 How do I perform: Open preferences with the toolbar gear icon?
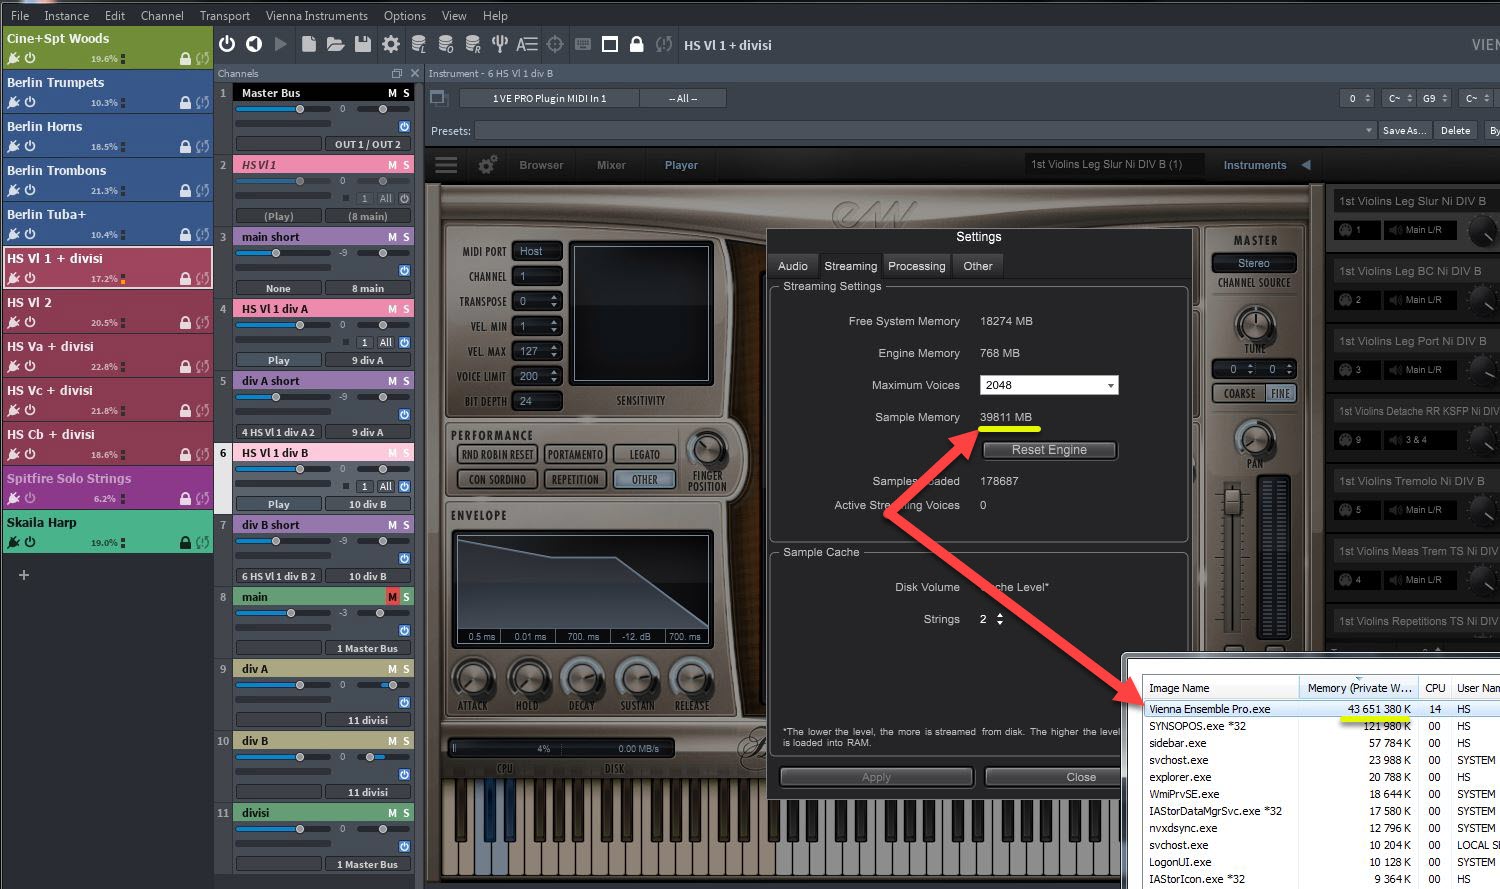tap(391, 44)
